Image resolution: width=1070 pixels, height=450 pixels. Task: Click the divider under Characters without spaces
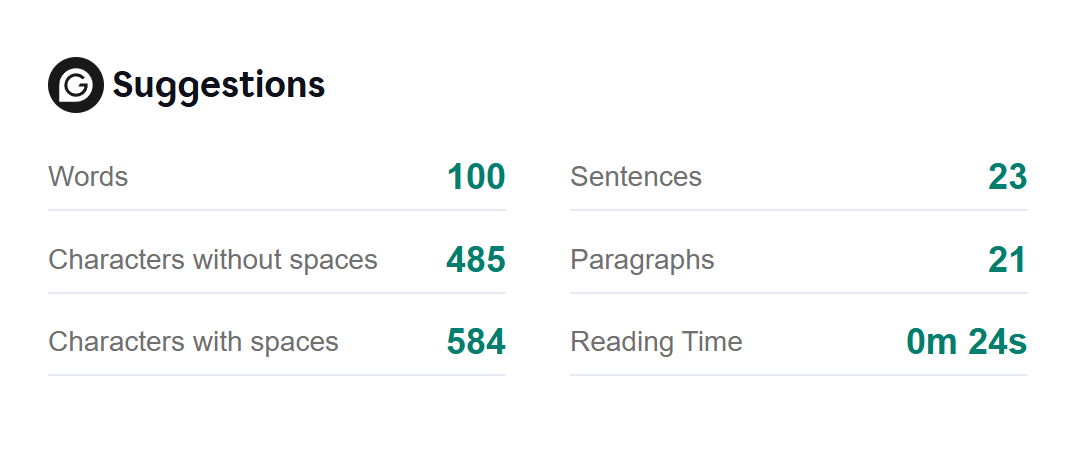pos(277,293)
